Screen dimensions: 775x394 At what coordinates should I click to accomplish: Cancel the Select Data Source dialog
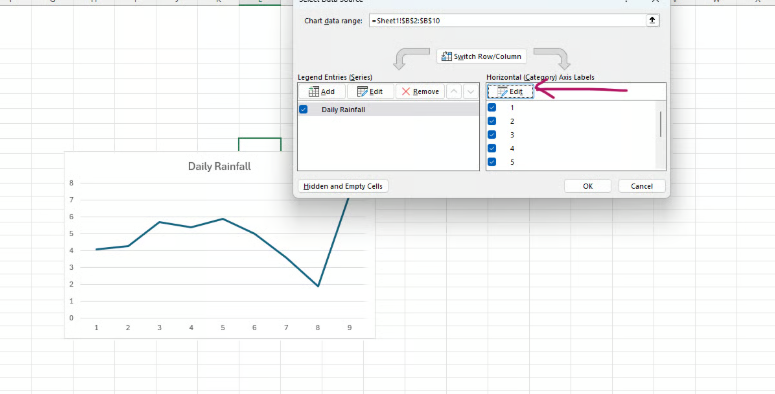[642, 186]
